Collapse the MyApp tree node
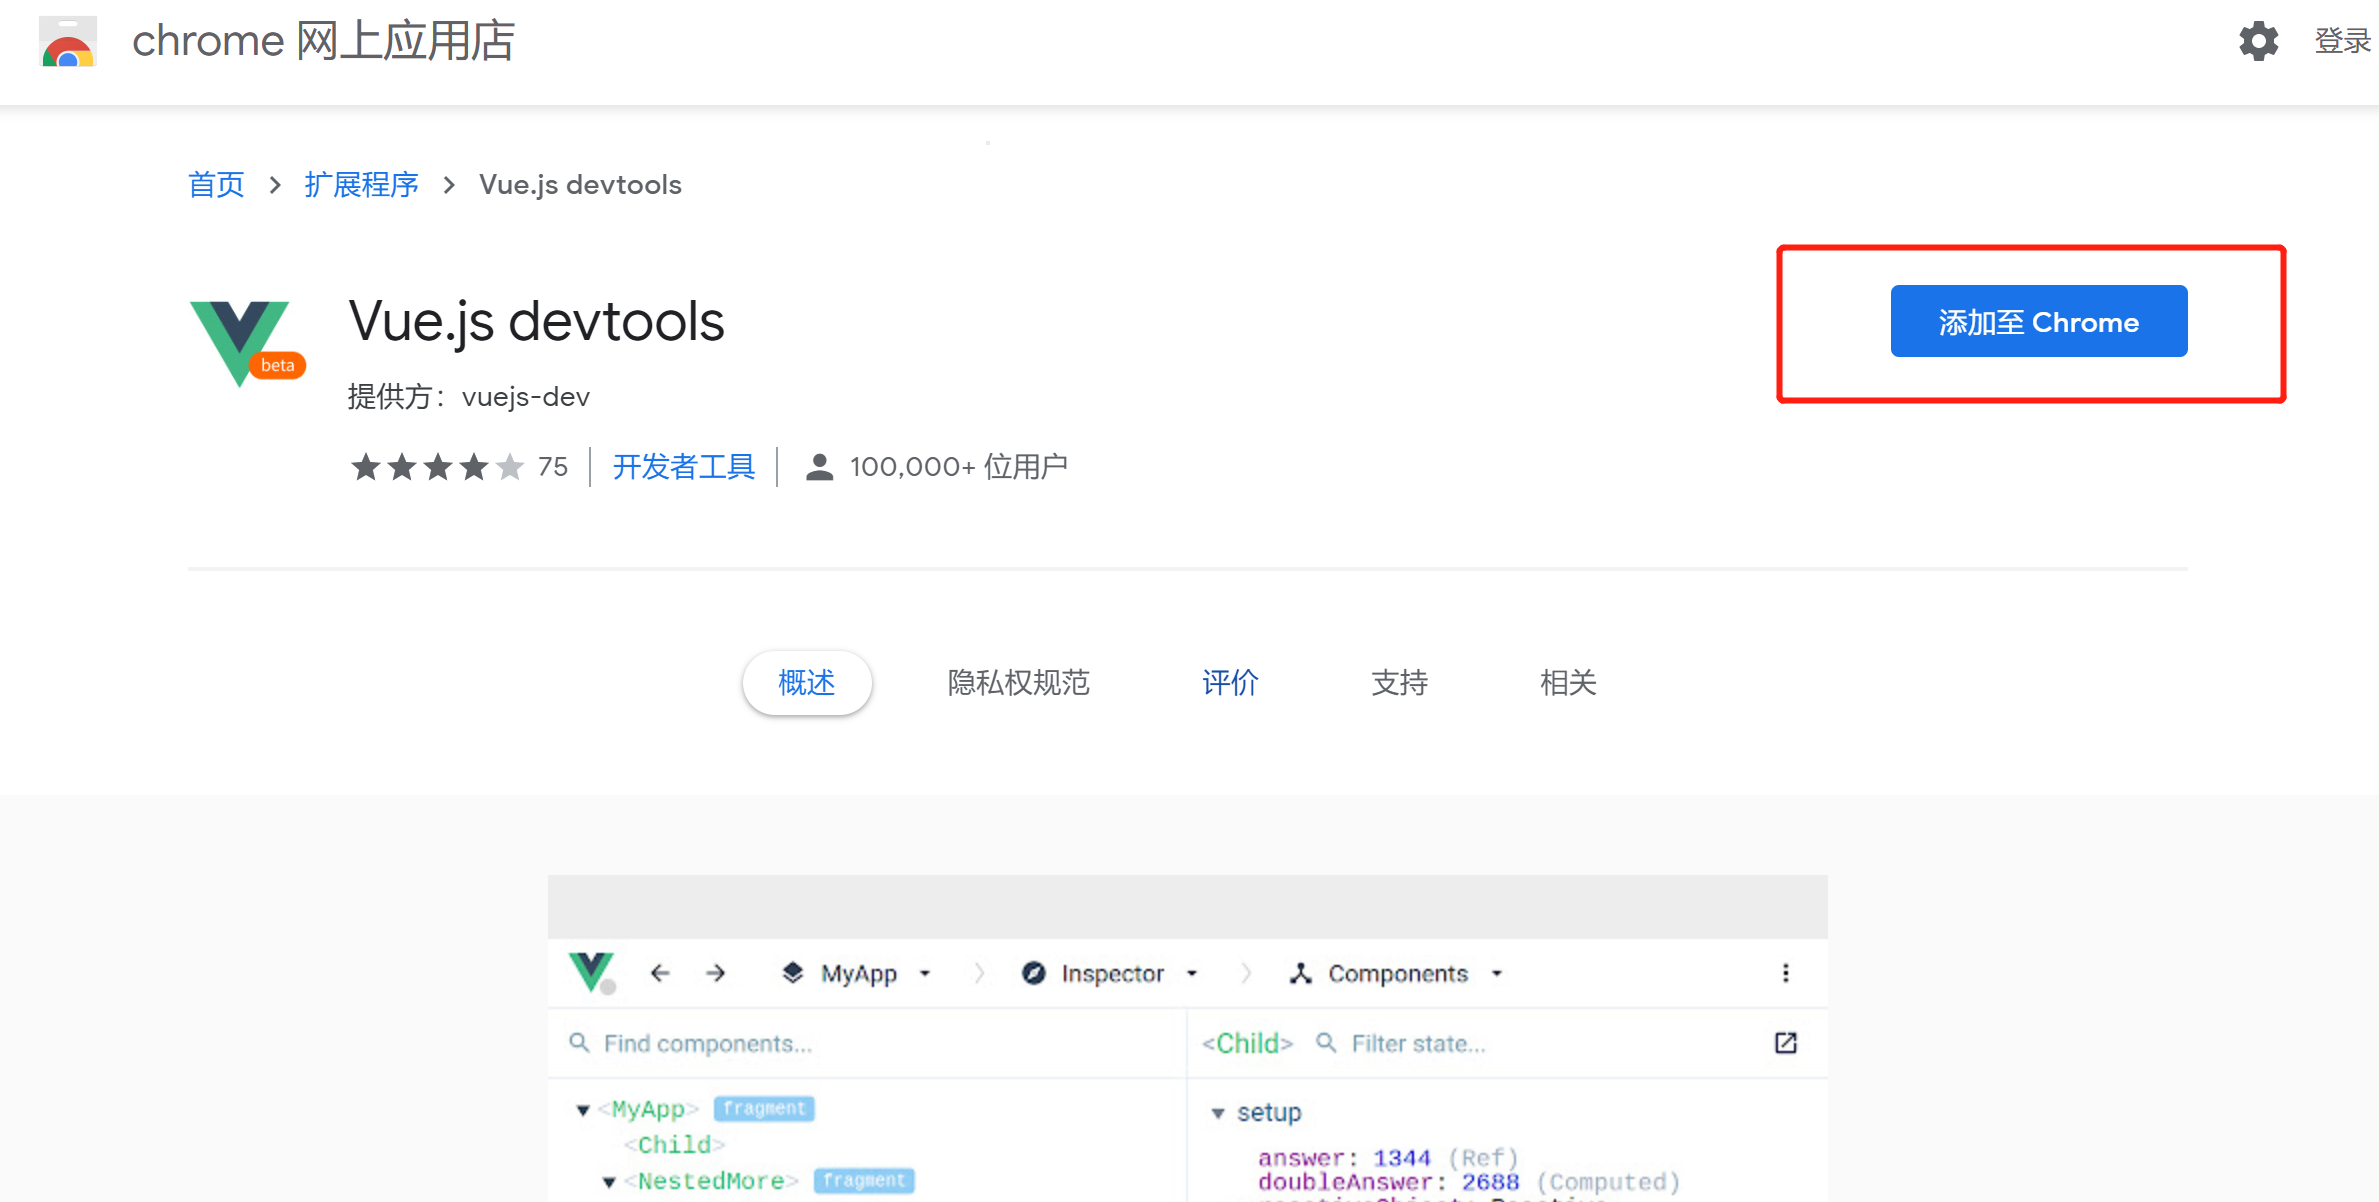The height and width of the screenshot is (1202, 2379). pos(583,1110)
